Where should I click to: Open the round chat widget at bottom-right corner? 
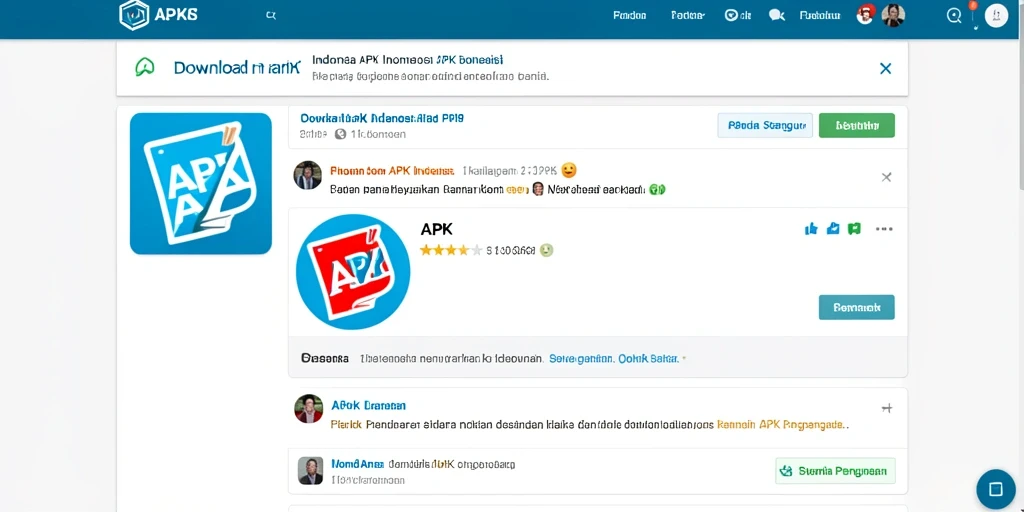point(996,489)
